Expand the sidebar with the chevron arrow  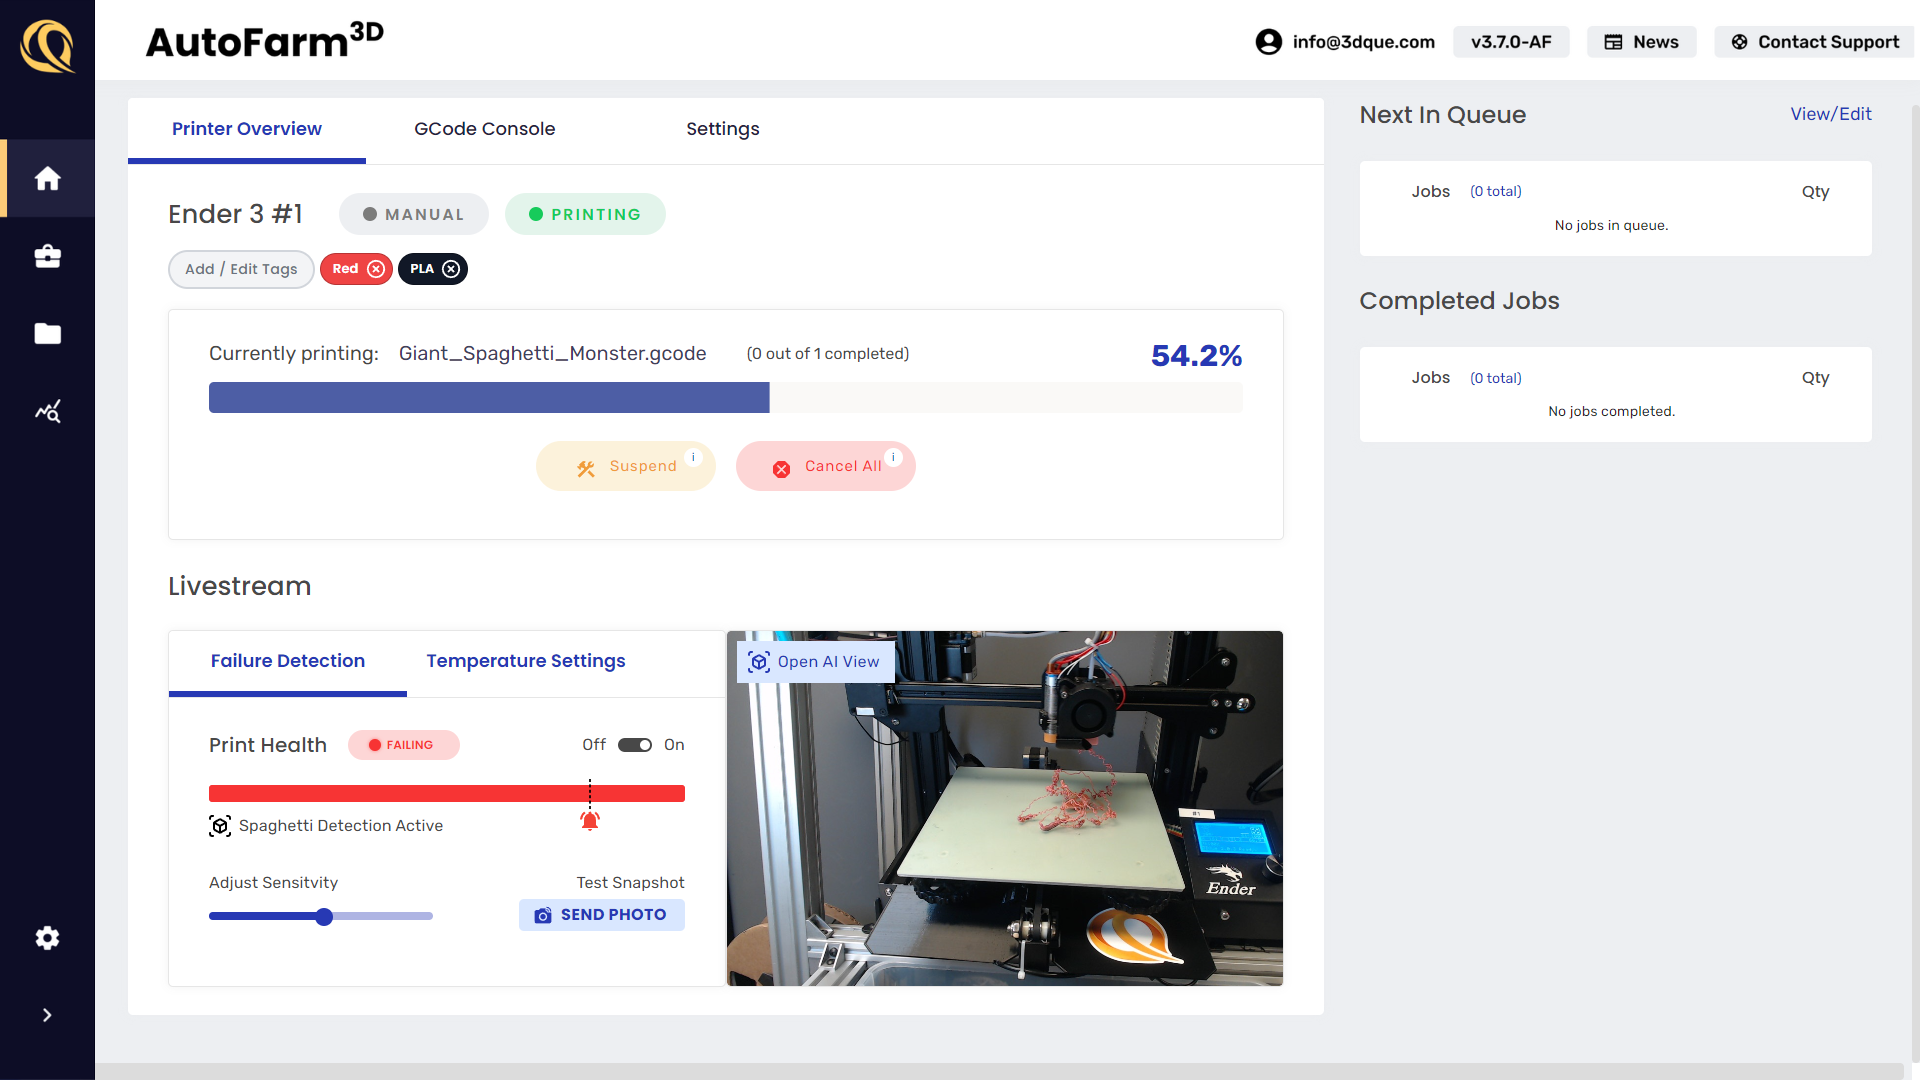coord(47,1015)
